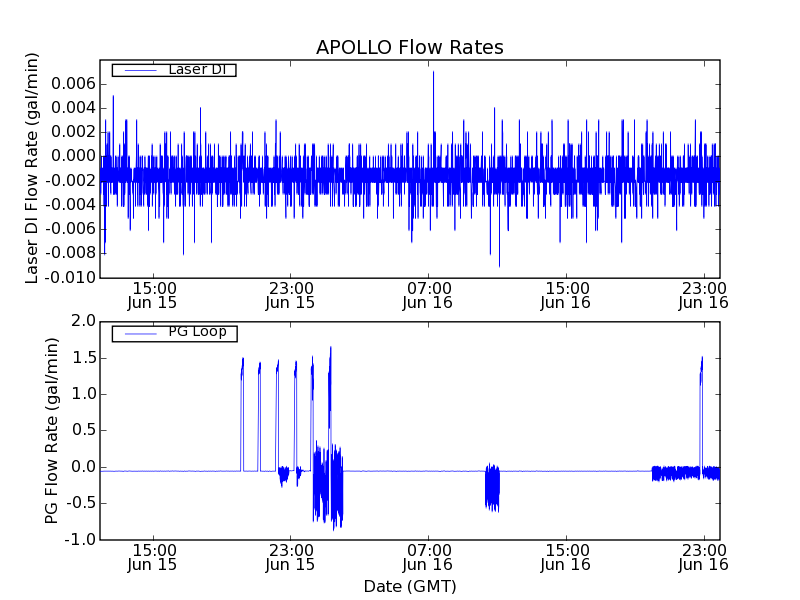The image size is (800, 600).
Task: Select the PG Loop legend label
Action: (x=197, y=332)
